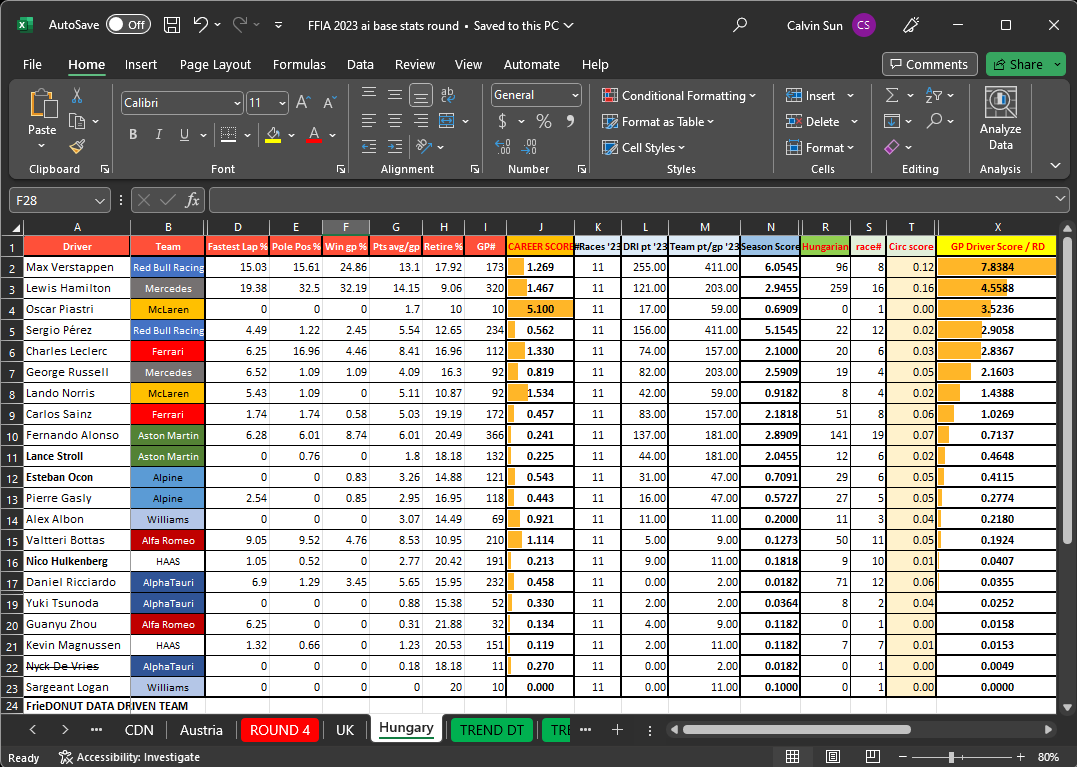Click the Undo arrow icon
This screenshot has height=767, width=1077.
click(x=201, y=25)
